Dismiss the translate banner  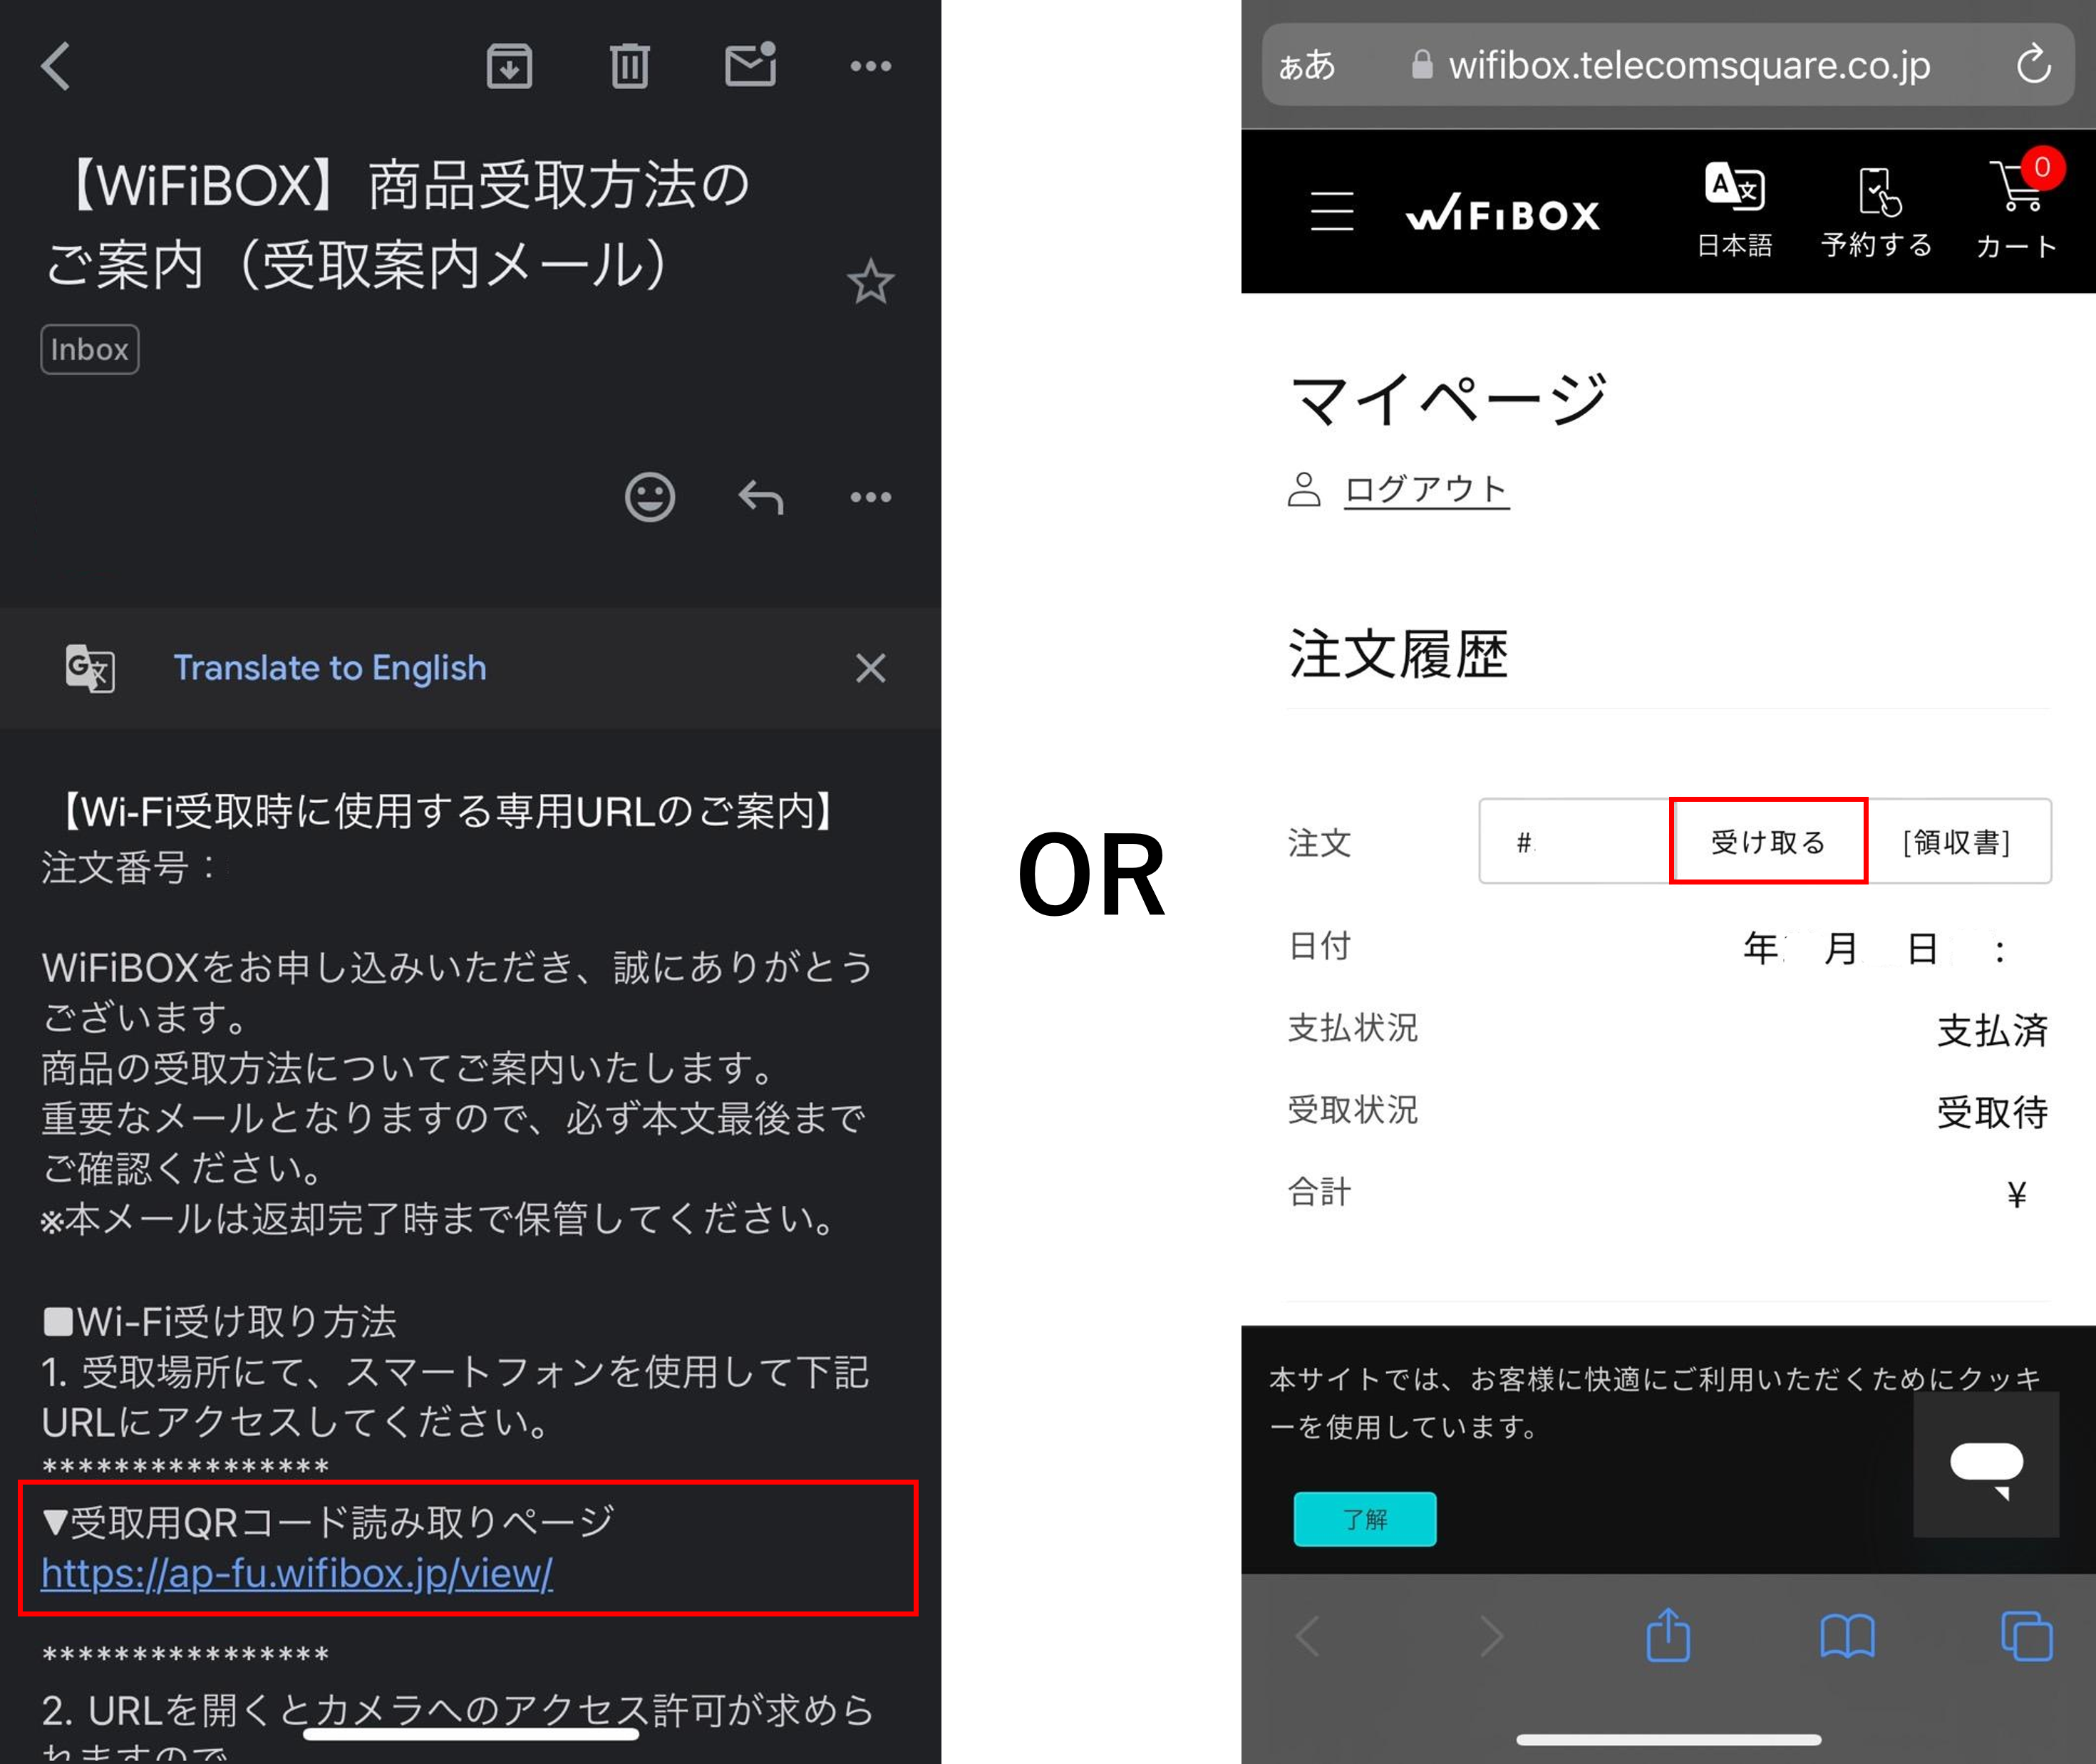coord(870,668)
